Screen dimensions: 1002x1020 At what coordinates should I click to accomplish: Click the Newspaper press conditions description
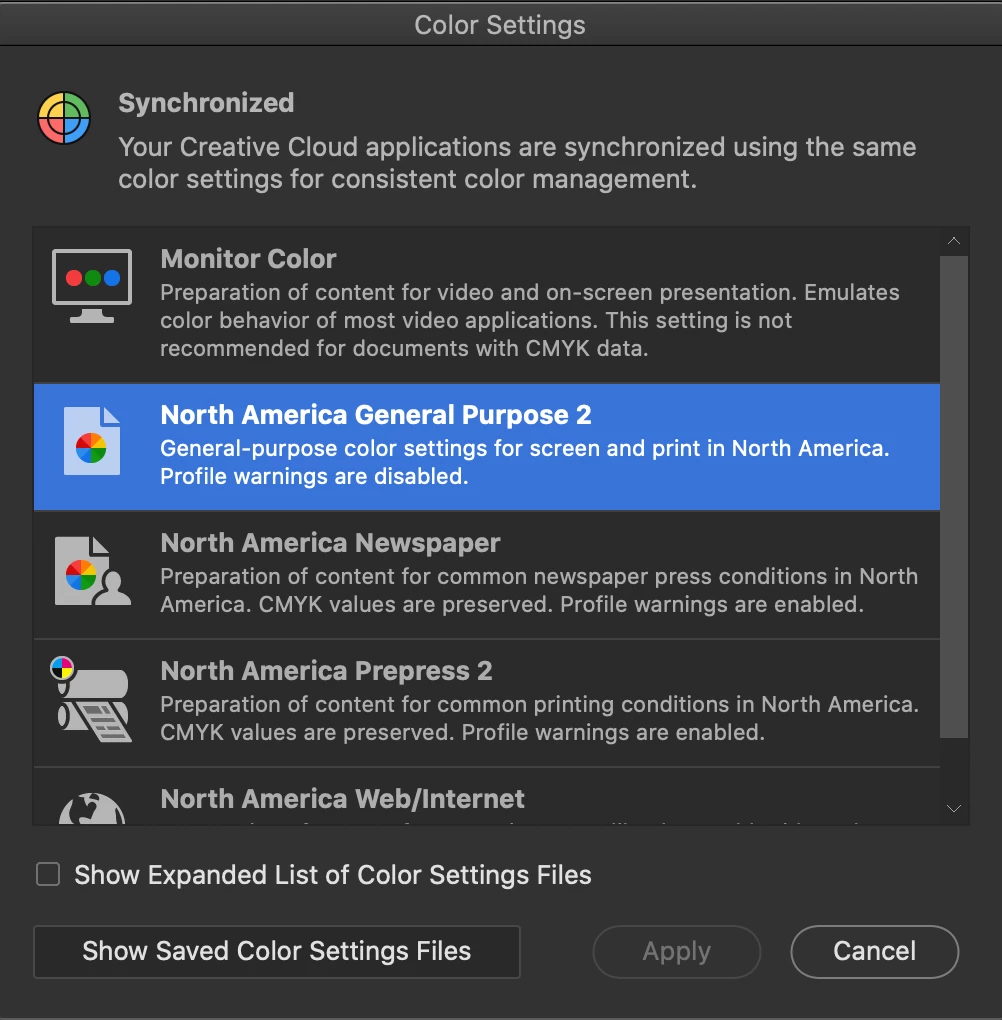[x=539, y=591]
